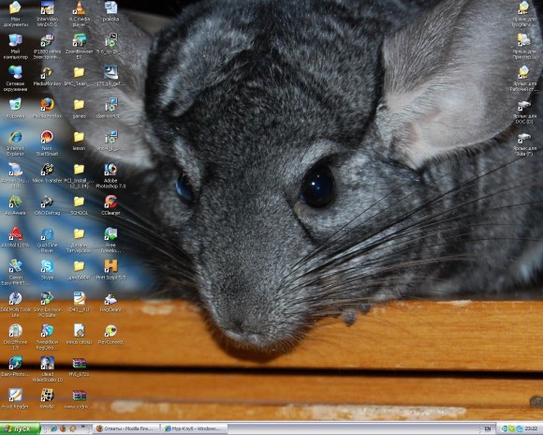Screen dimensions: 543x435
Task: Click the EN language indicator
Action: (488, 429)
